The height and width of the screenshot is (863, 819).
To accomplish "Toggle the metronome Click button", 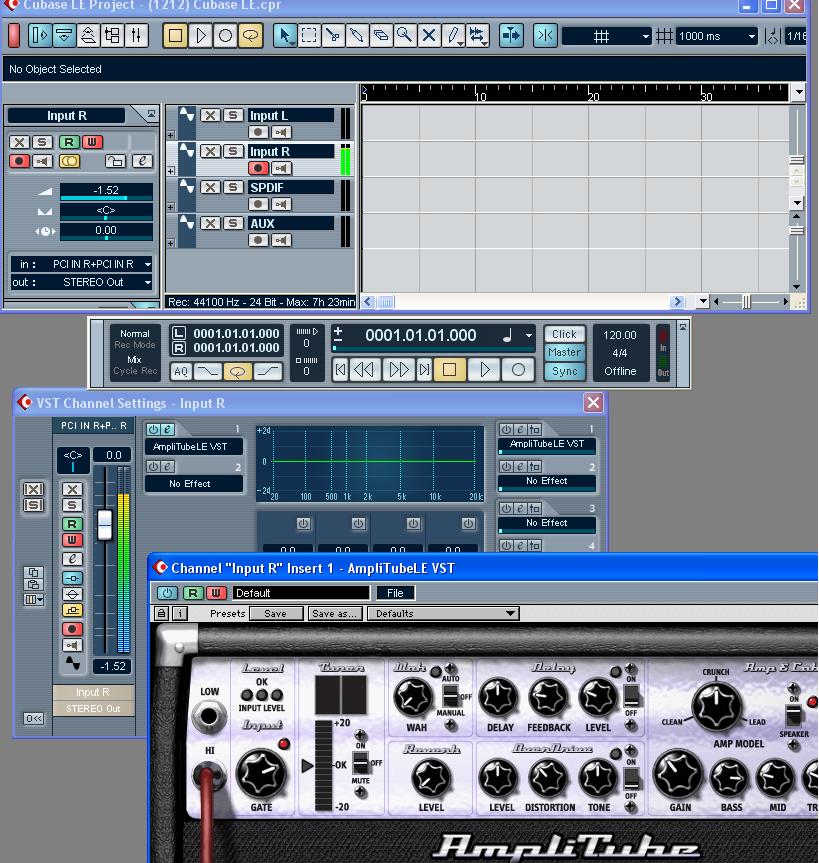I will 565,334.
